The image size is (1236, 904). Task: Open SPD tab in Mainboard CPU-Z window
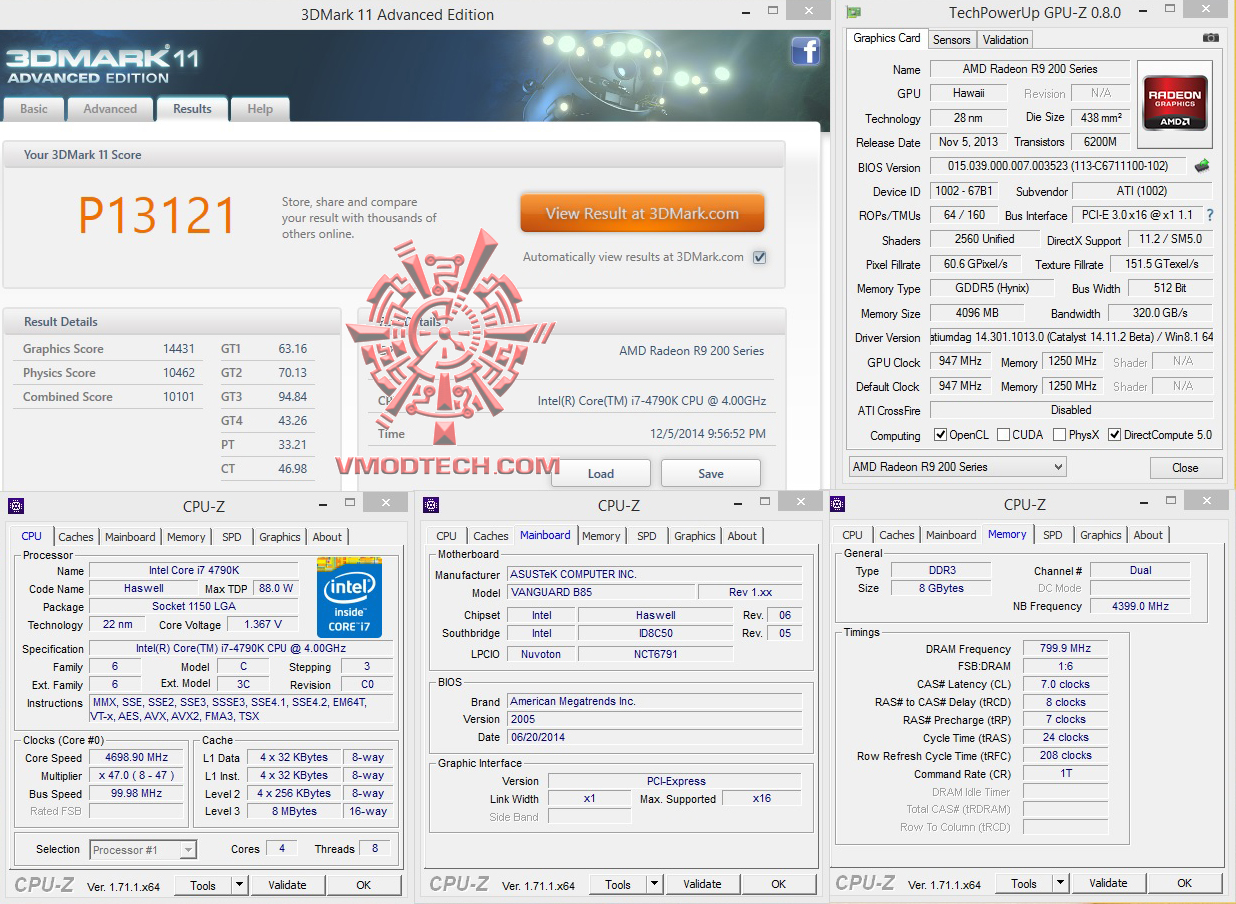tap(647, 536)
